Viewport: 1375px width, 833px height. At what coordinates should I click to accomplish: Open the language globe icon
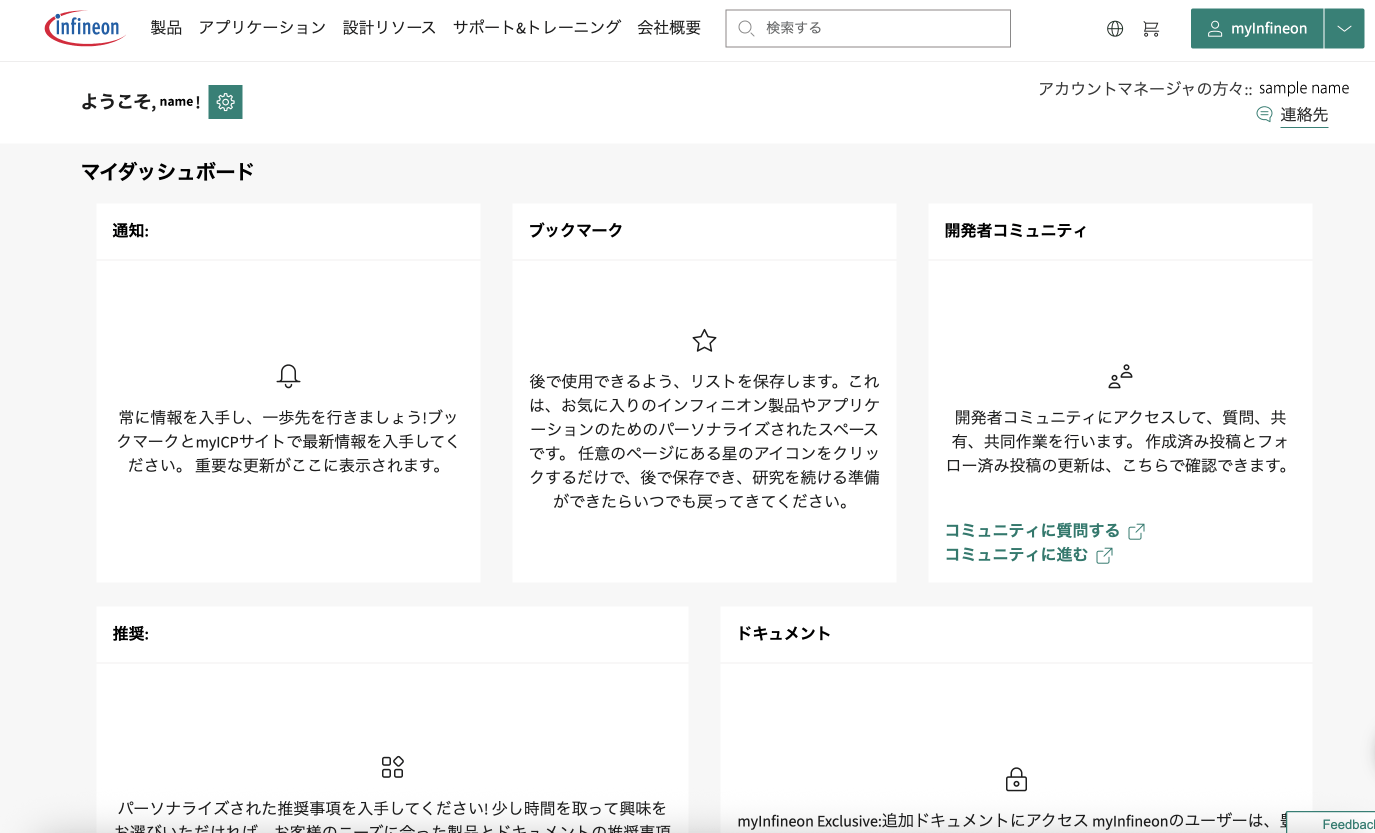1115,29
